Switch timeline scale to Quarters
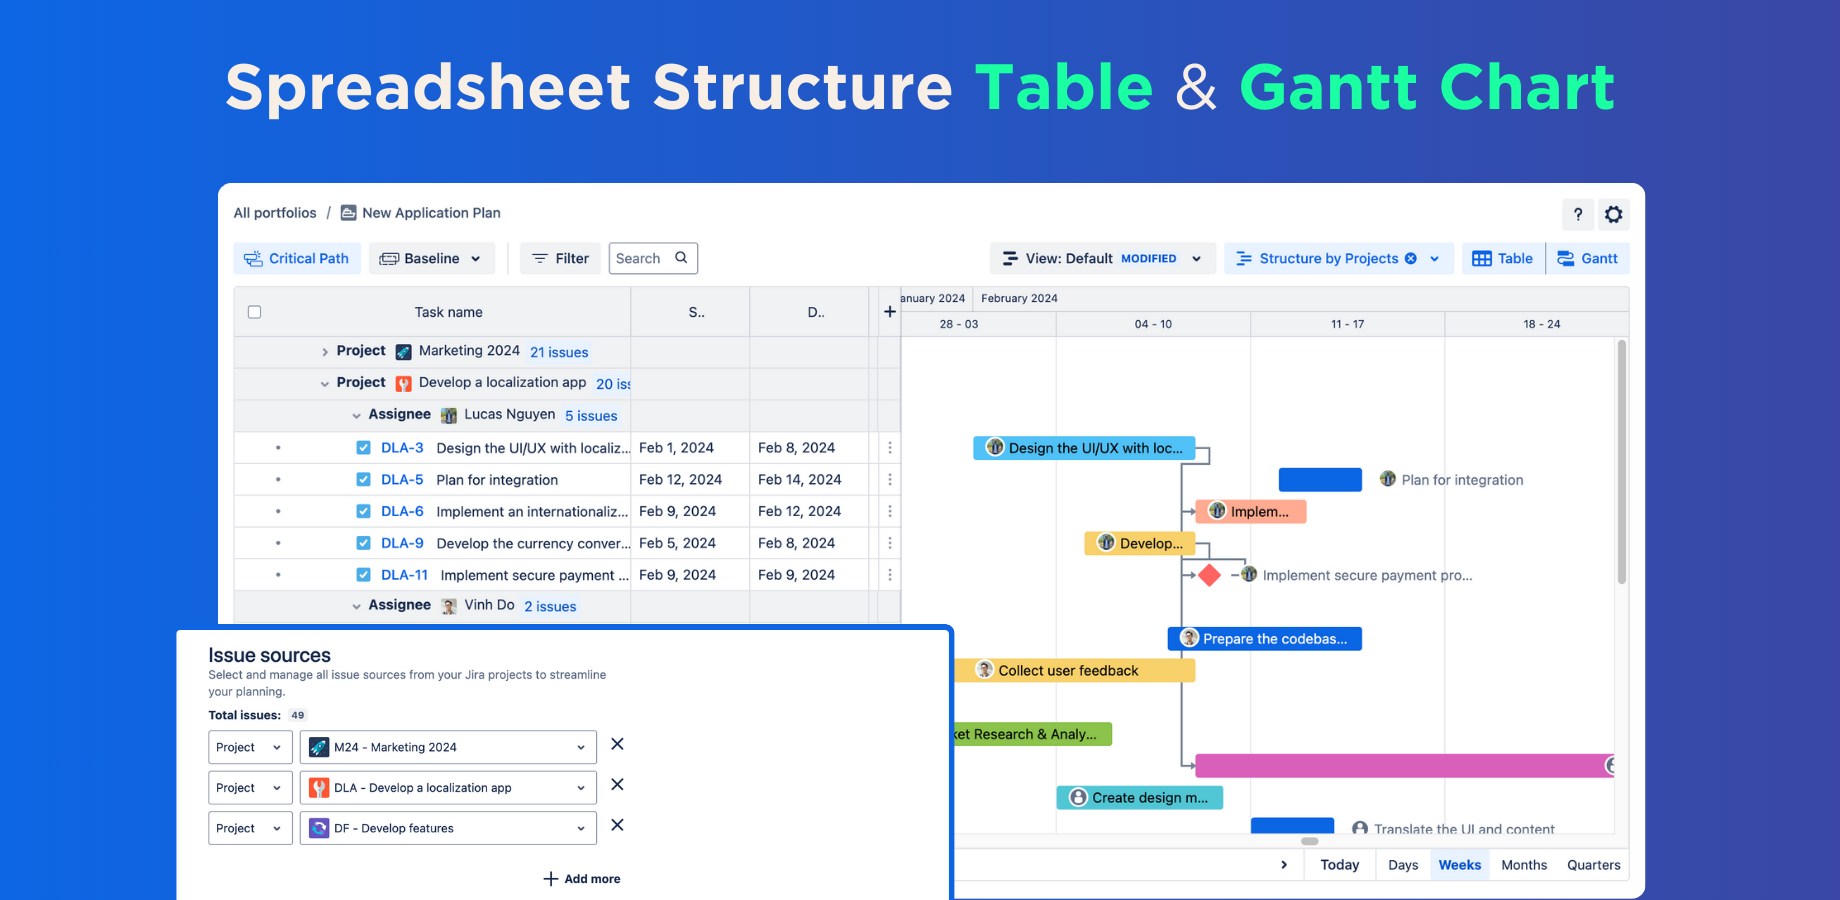 [1594, 865]
